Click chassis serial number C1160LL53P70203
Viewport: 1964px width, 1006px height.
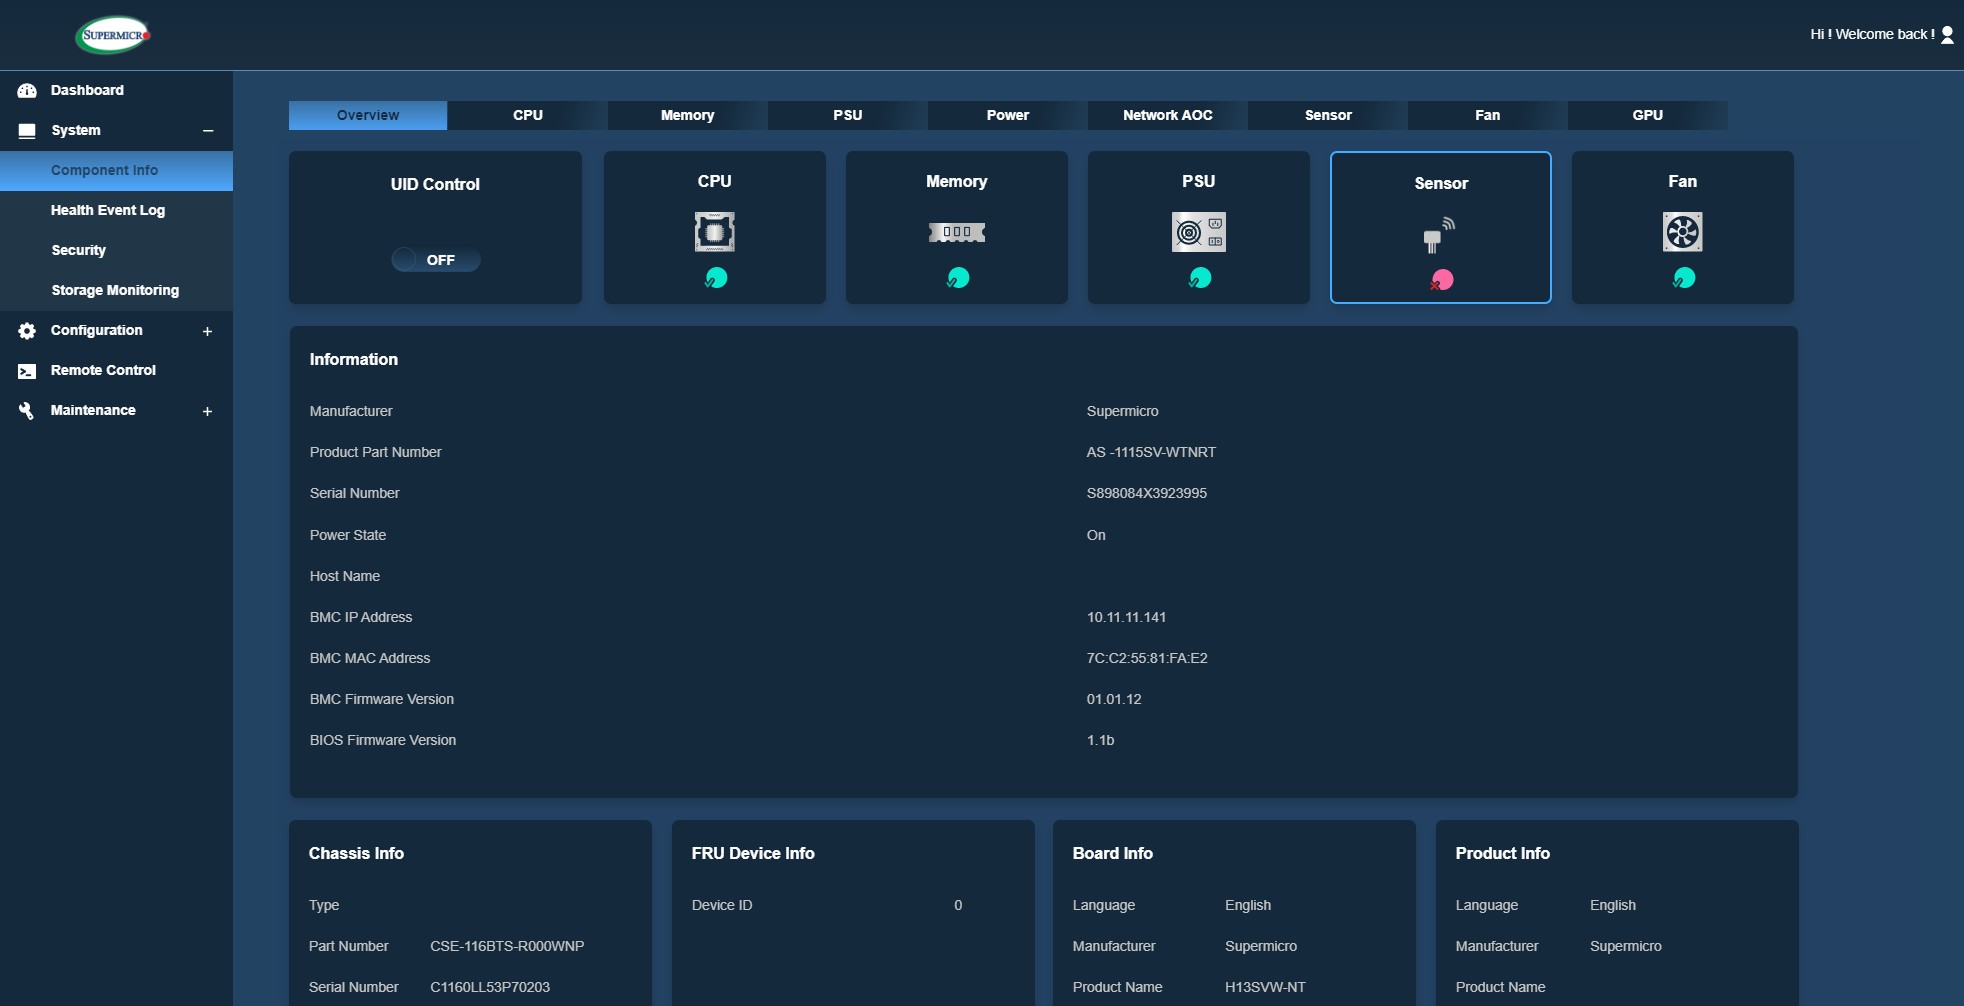[x=490, y=987]
